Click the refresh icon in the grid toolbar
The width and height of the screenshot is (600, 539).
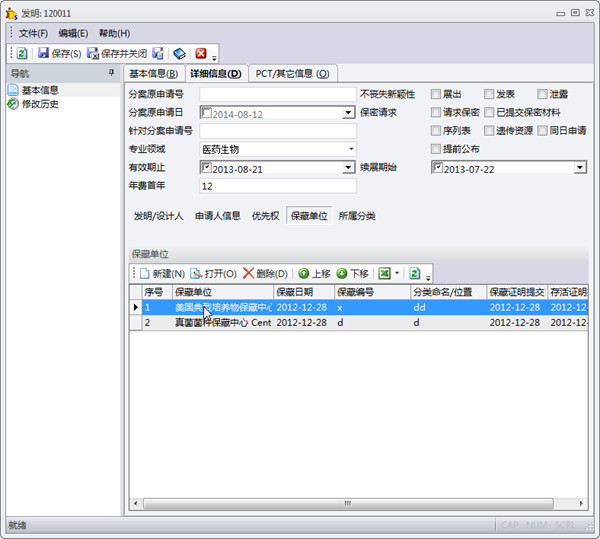click(x=414, y=273)
